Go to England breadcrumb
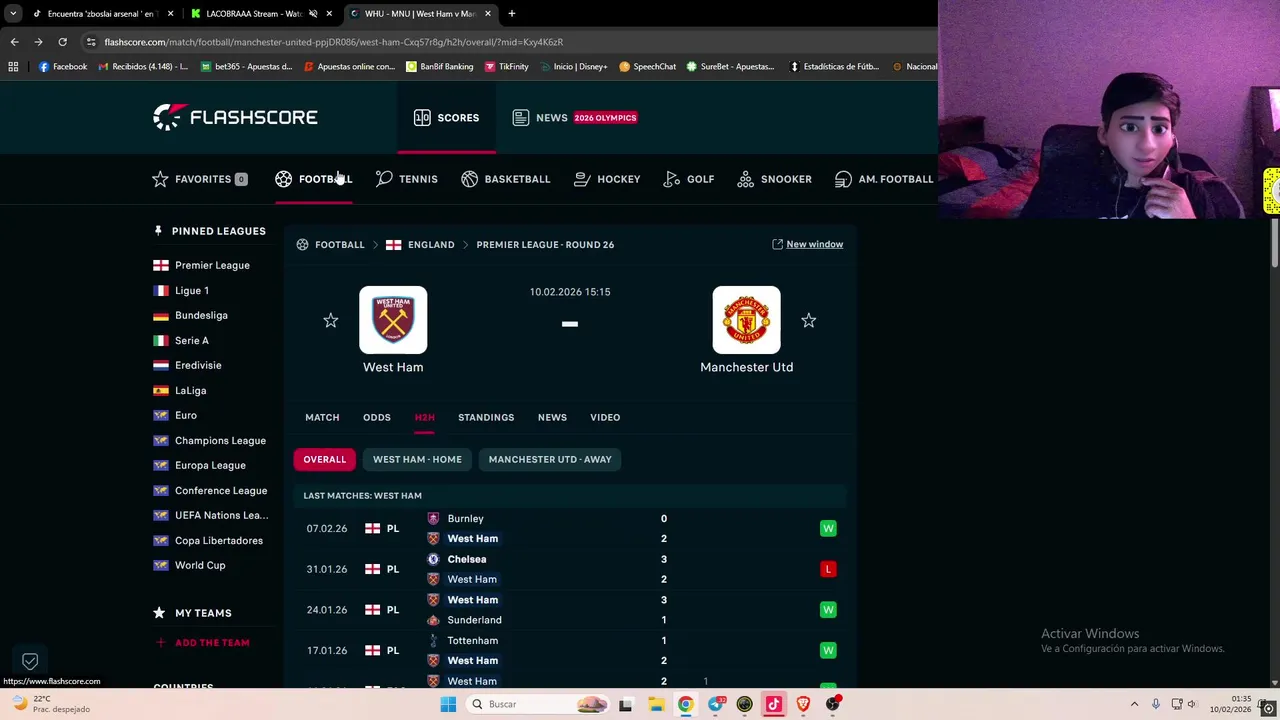The width and height of the screenshot is (1280, 720). tap(431, 244)
